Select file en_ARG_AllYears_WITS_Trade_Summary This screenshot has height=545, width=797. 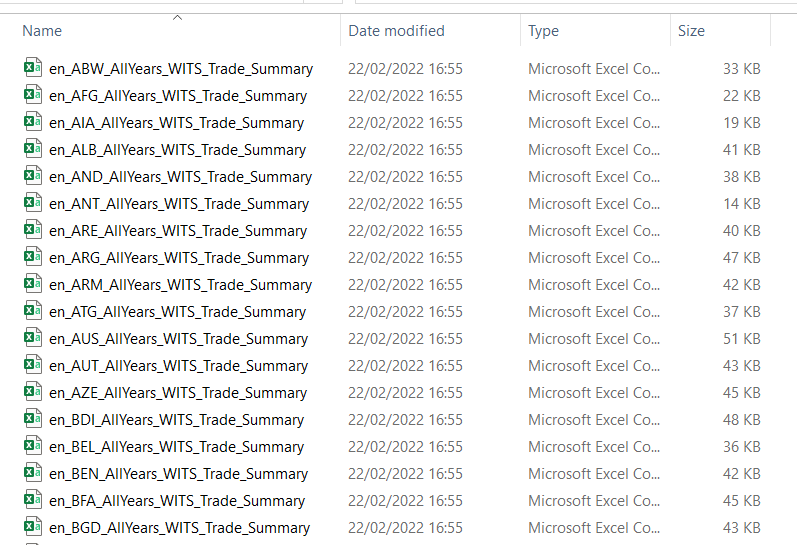pyautogui.click(x=180, y=258)
